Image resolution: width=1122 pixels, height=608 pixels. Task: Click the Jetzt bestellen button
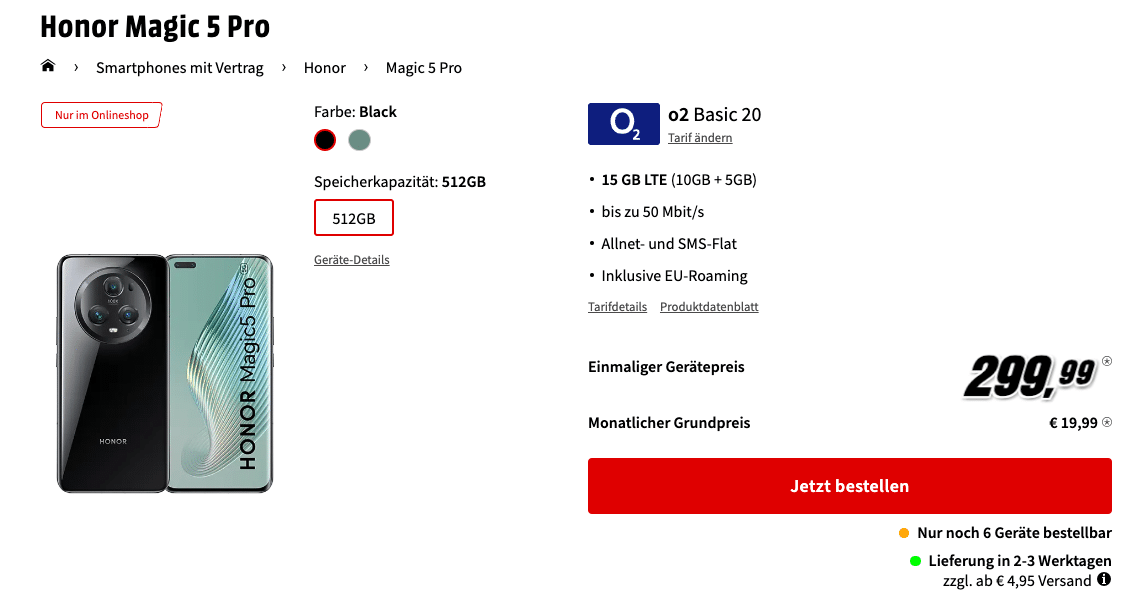tap(849, 486)
